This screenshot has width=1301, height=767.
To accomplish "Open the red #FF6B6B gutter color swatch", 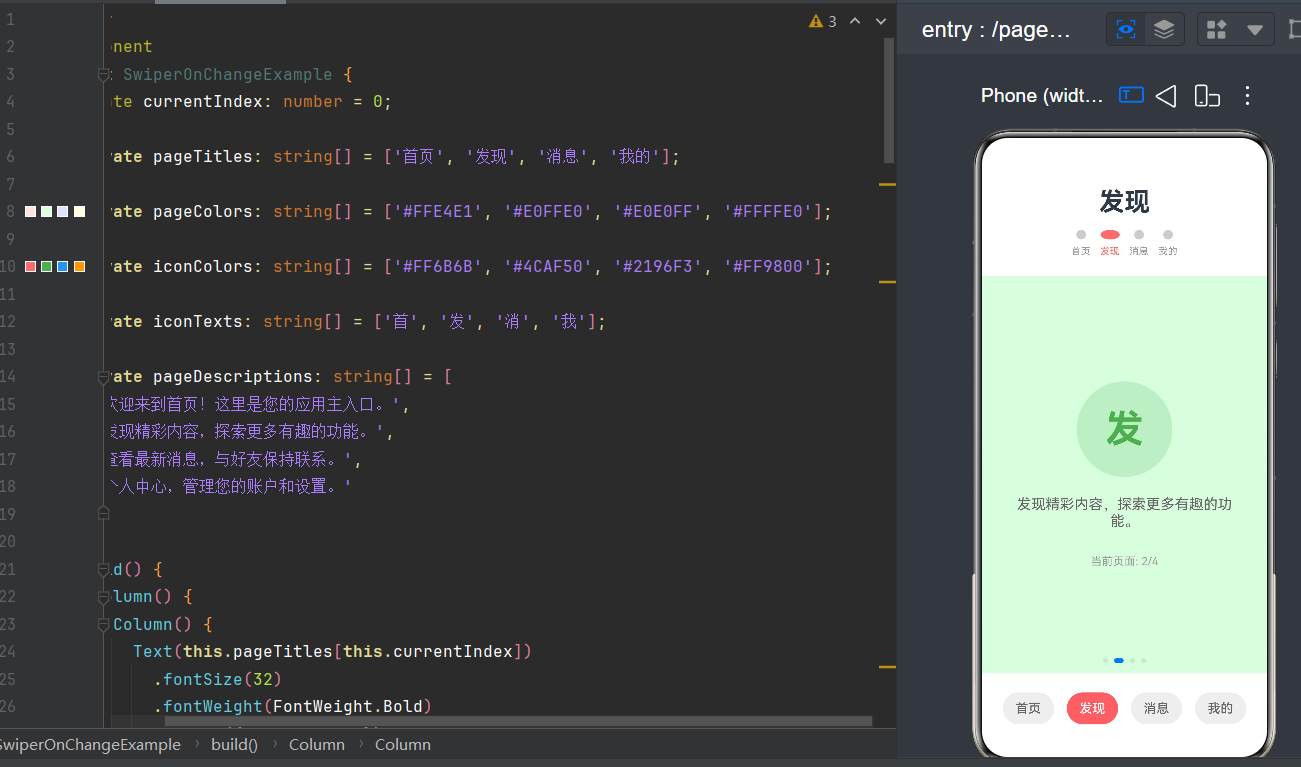I will click(x=30, y=267).
